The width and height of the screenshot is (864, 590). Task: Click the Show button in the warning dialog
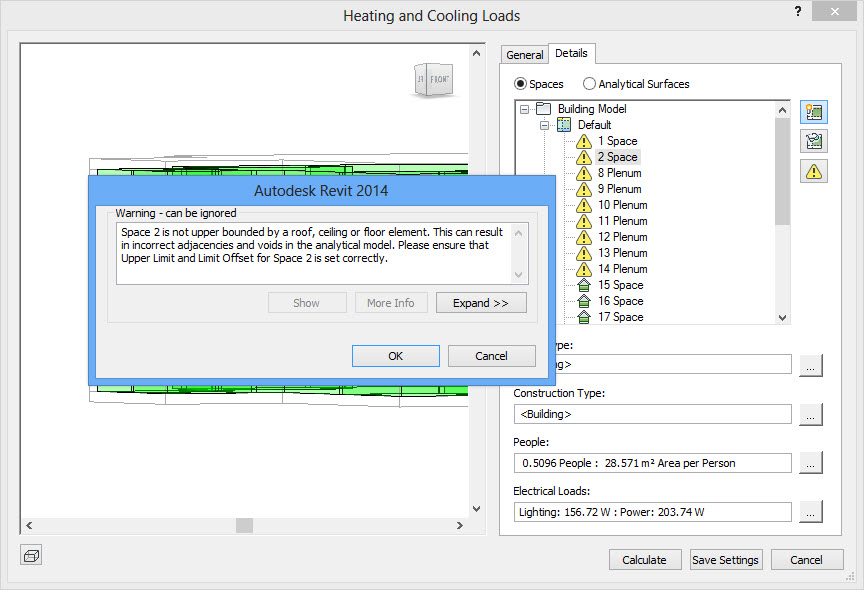[307, 303]
